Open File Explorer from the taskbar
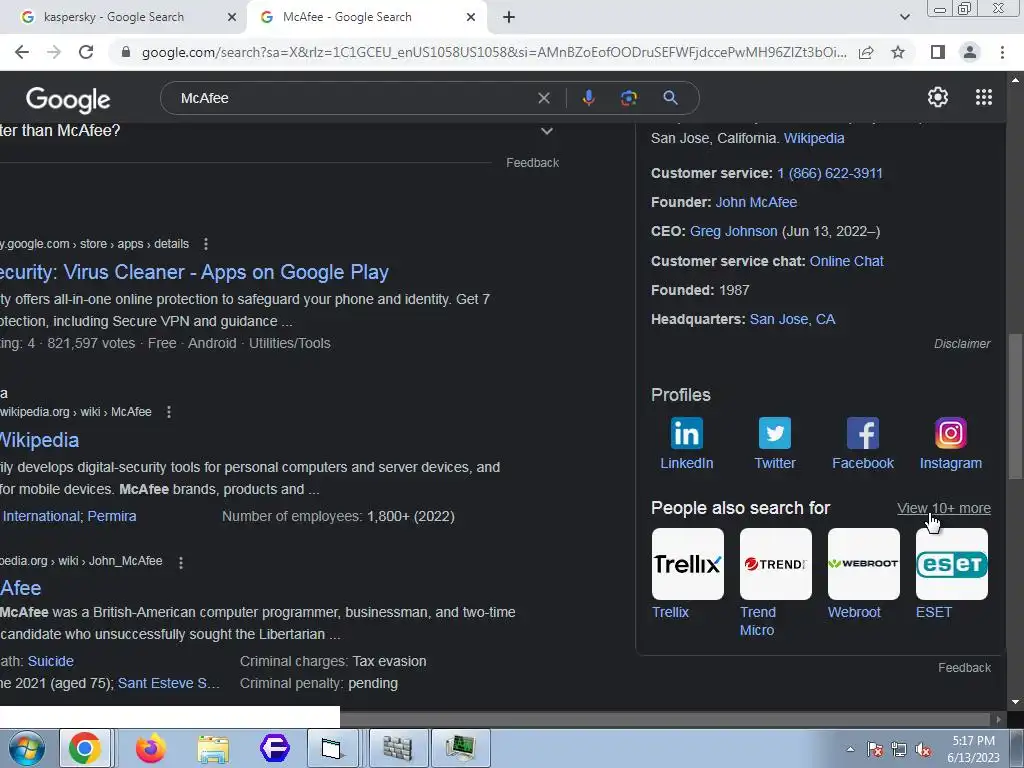 click(x=213, y=748)
